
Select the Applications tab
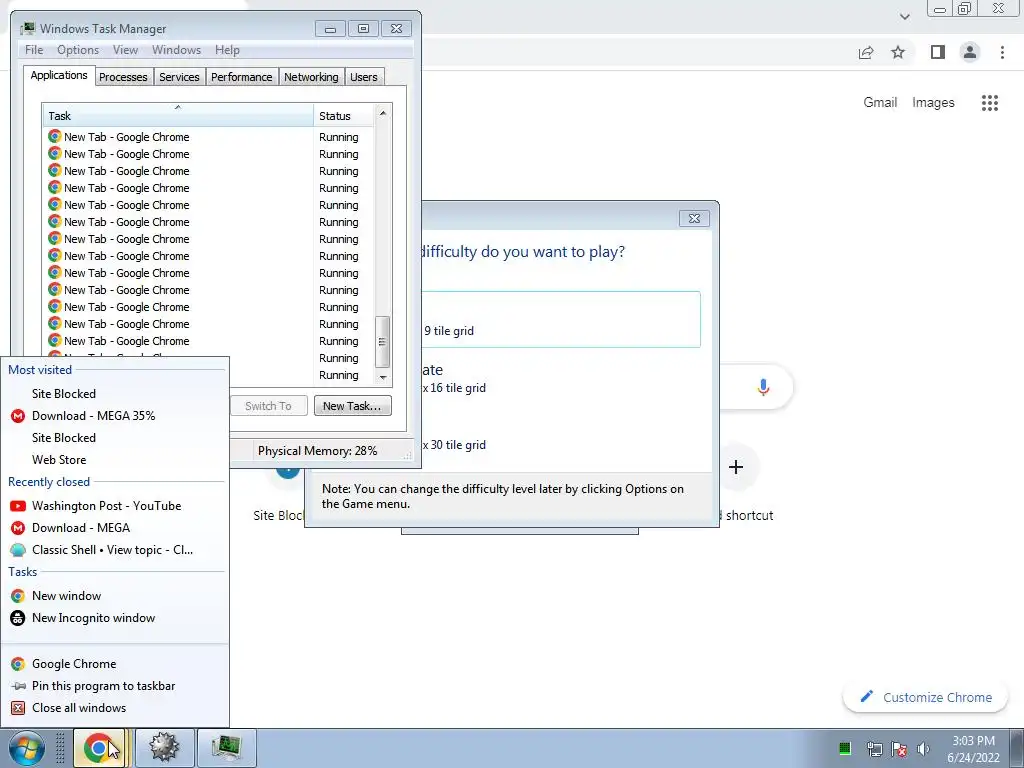click(x=59, y=75)
